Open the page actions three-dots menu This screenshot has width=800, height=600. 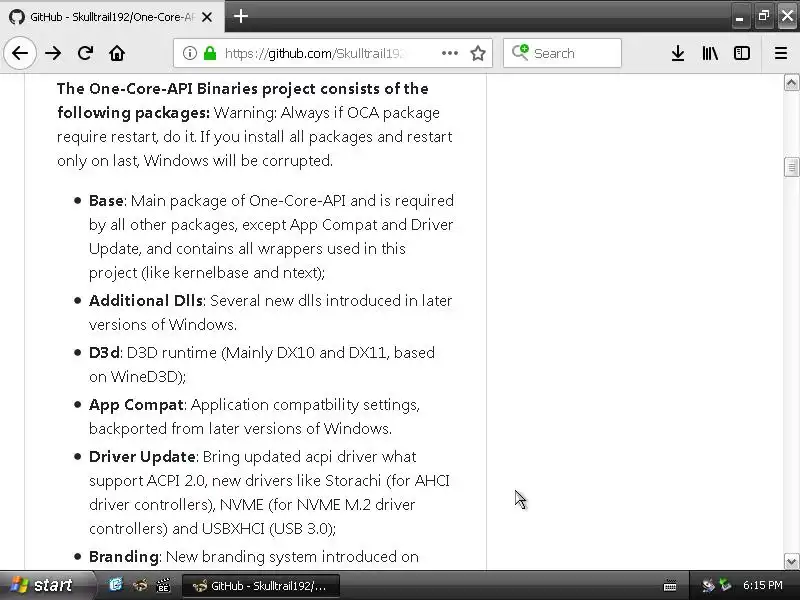click(449, 53)
